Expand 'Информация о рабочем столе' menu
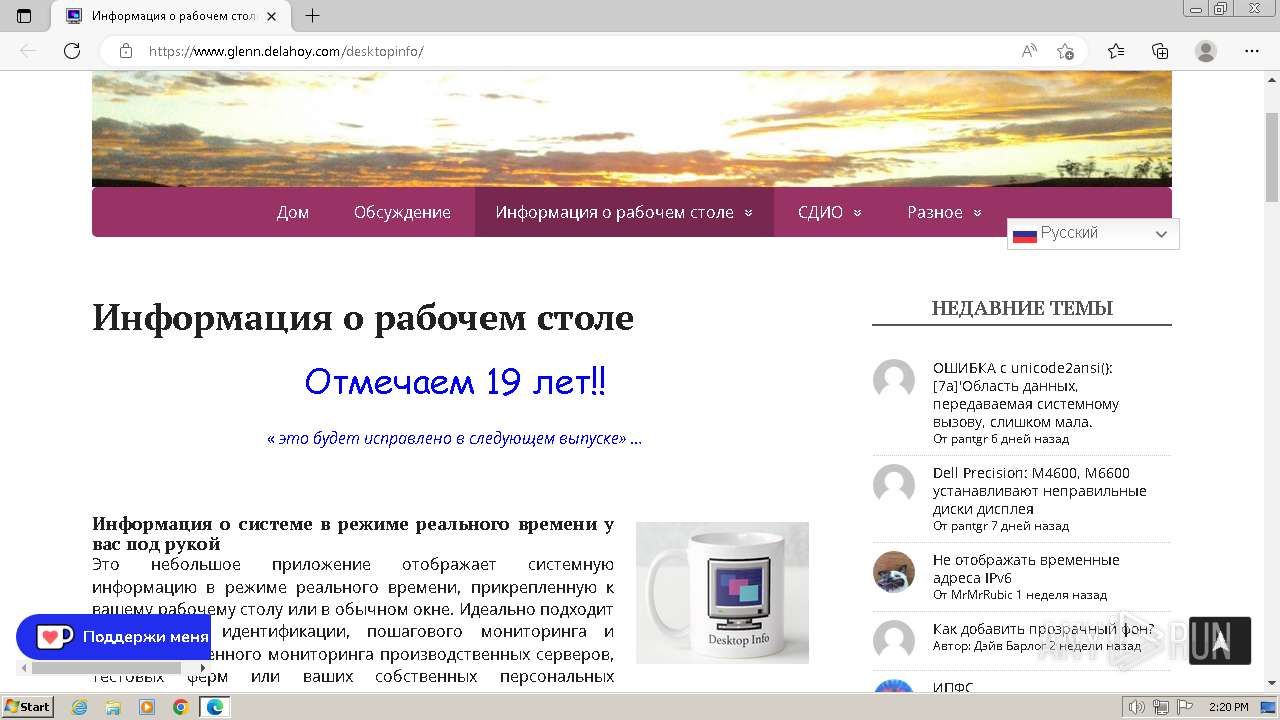Screen dimensions: 1280x720 624,212
